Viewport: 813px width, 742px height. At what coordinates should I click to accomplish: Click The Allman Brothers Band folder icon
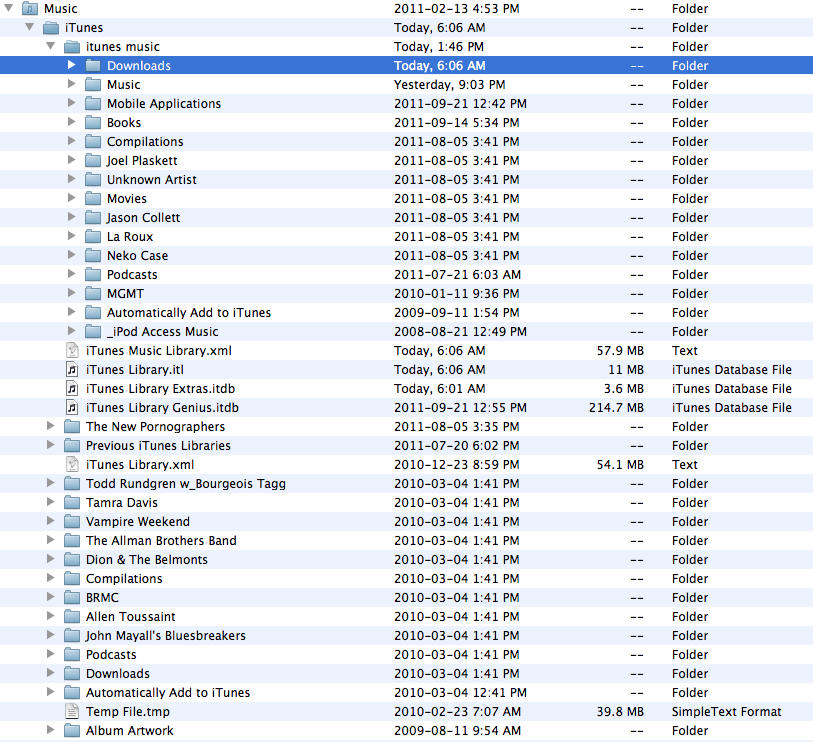pos(72,540)
